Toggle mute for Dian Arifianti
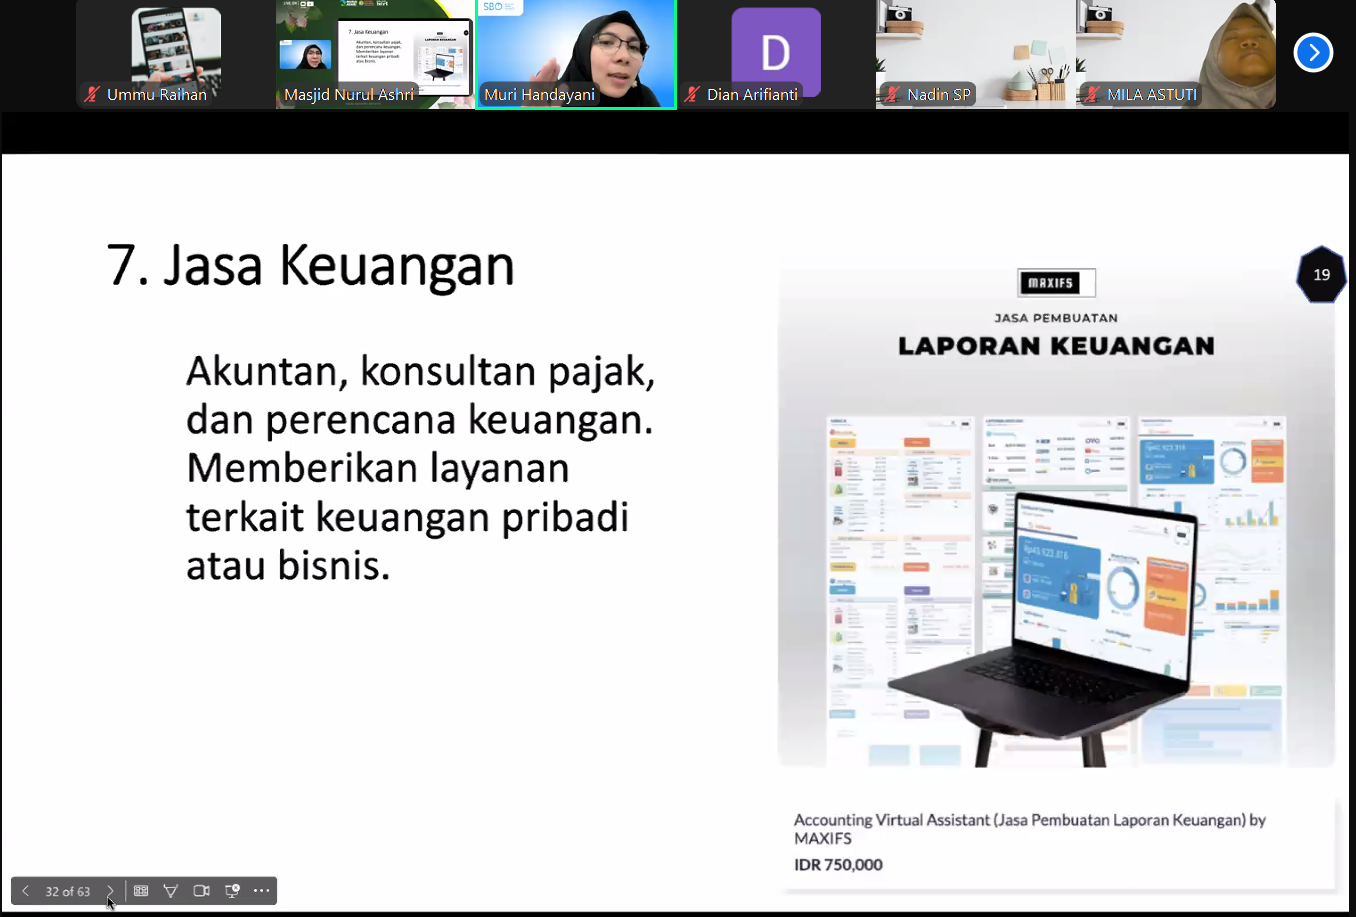1356x917 pixels. 691,95
